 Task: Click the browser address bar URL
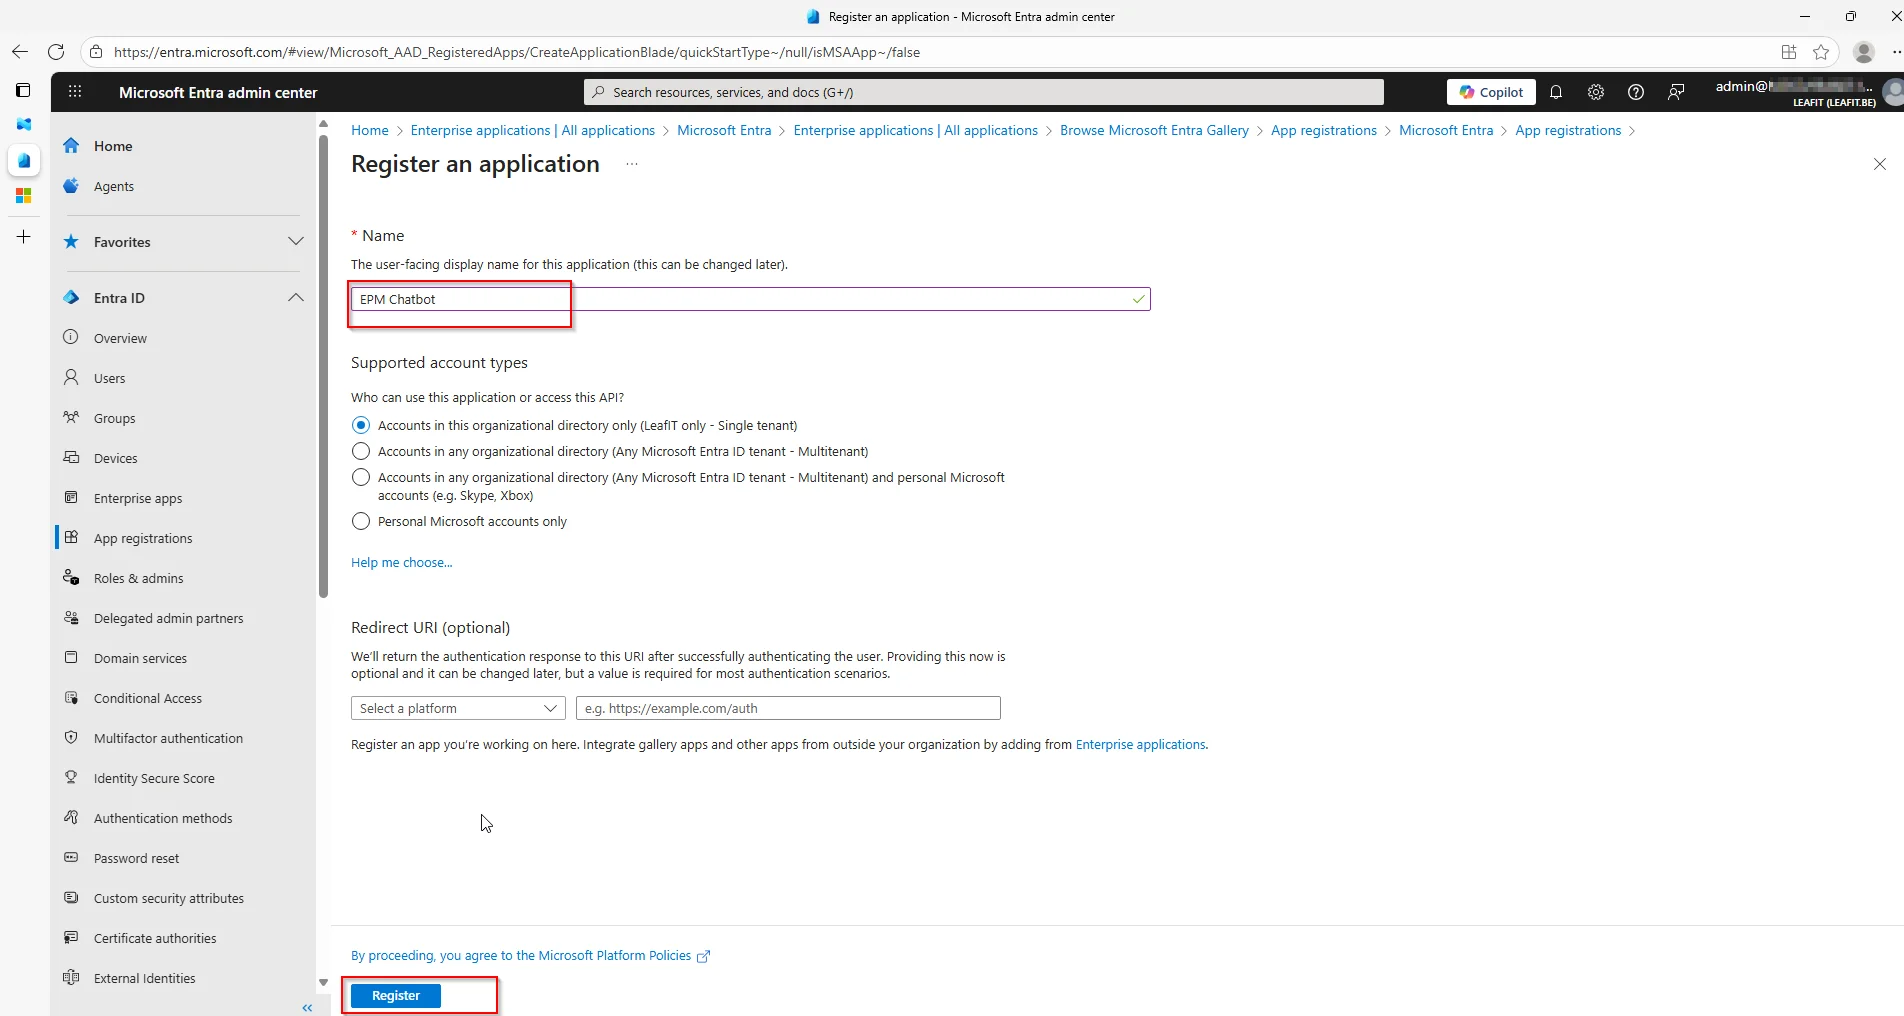point(517,52)
